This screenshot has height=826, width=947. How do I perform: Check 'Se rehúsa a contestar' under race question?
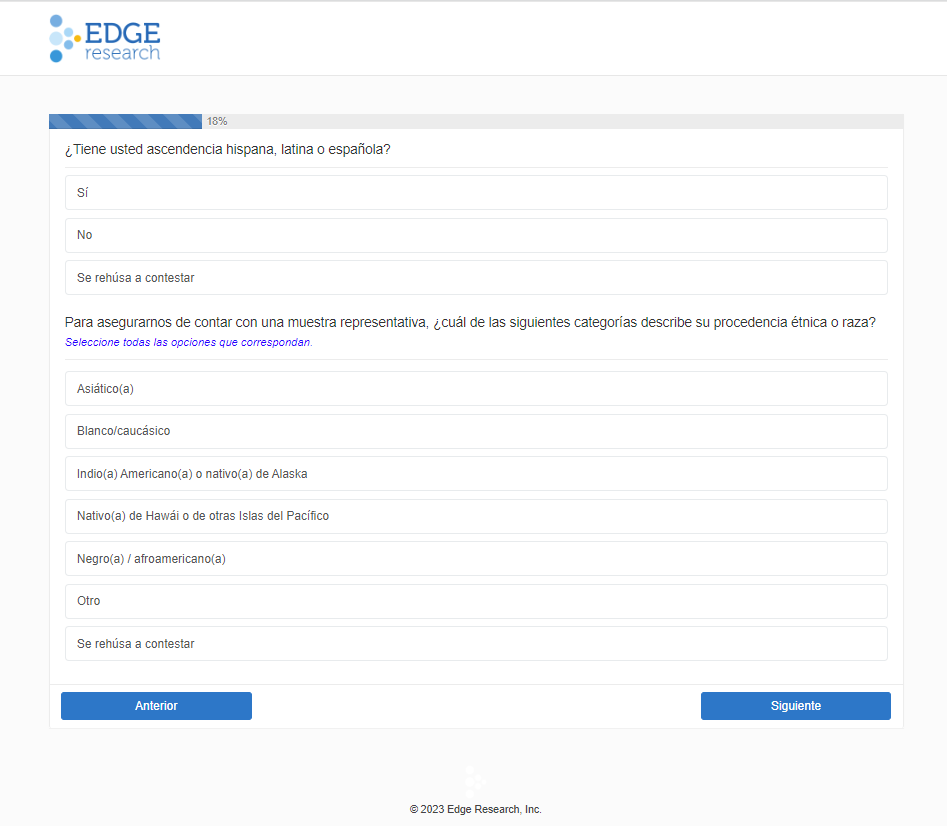tap(476, 644)
